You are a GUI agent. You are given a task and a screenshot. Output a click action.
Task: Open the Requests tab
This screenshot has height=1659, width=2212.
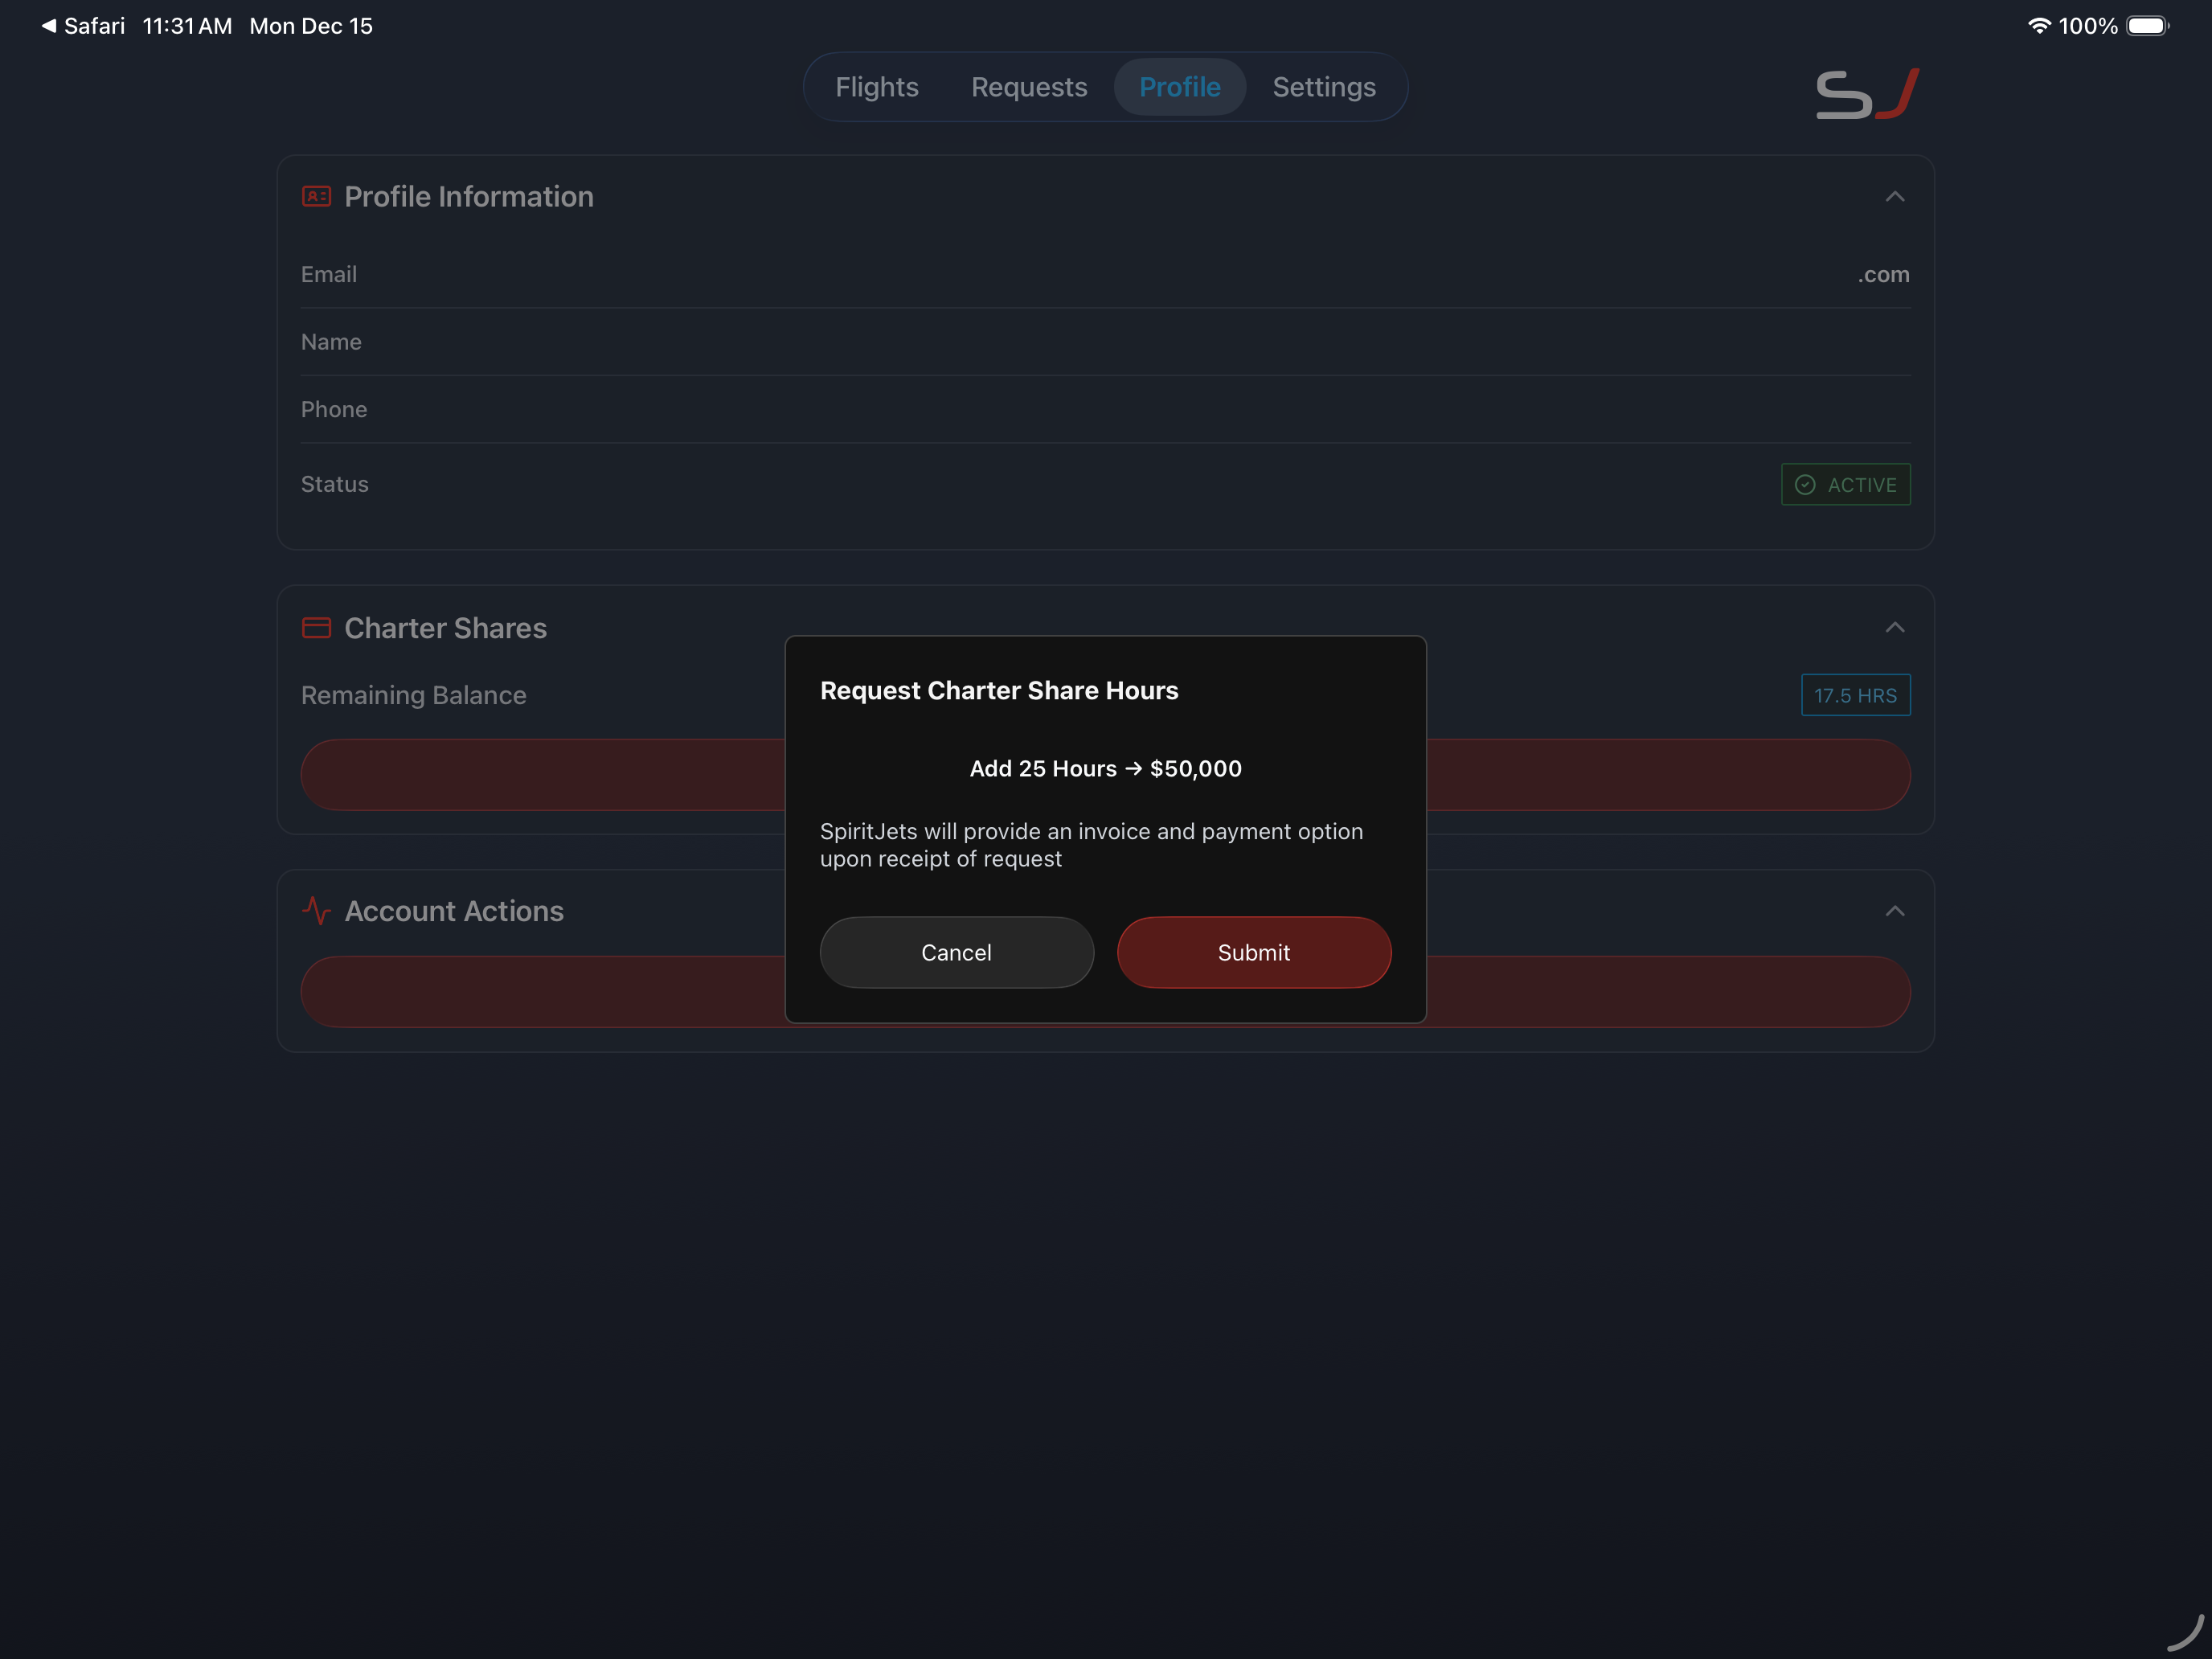click(x=1029, y=87)
